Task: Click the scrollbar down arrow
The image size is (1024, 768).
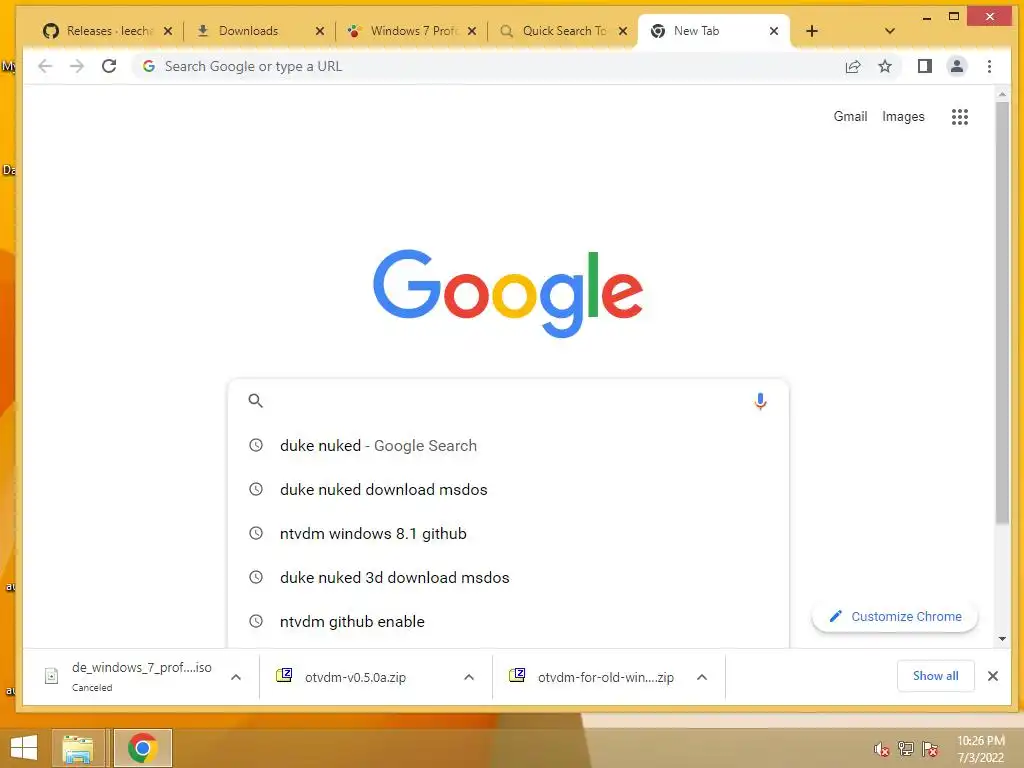Action: pyautogui.click(x=1002, y=639)
